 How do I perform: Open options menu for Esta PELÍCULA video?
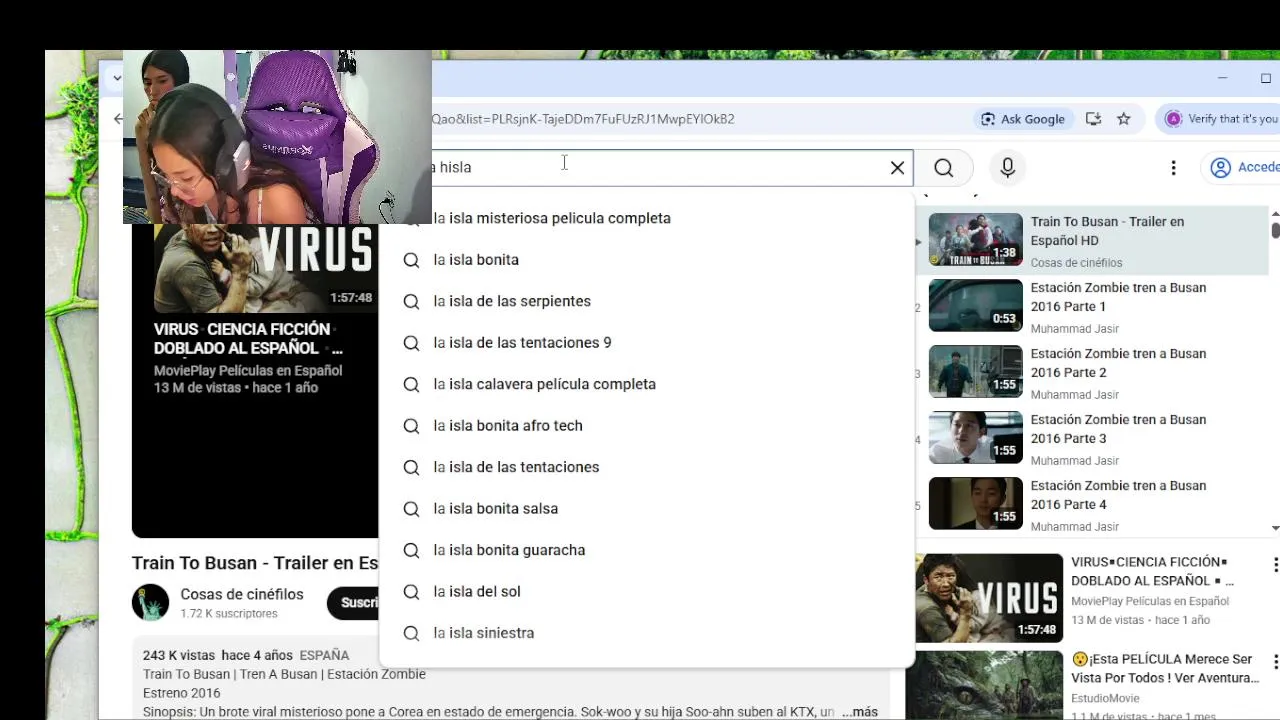[x=1275, y=663]
